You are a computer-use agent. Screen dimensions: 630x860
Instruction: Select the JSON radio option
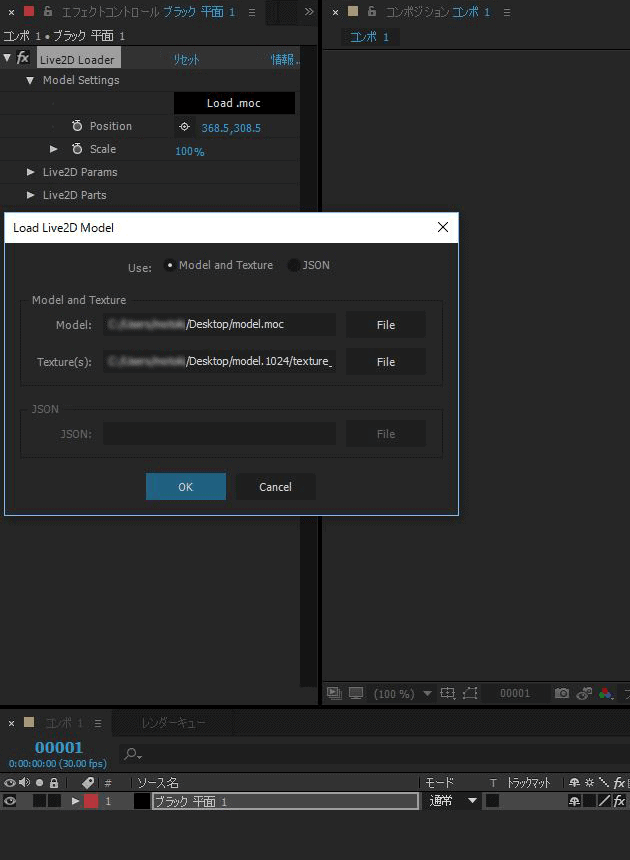(x=294, y=266)
